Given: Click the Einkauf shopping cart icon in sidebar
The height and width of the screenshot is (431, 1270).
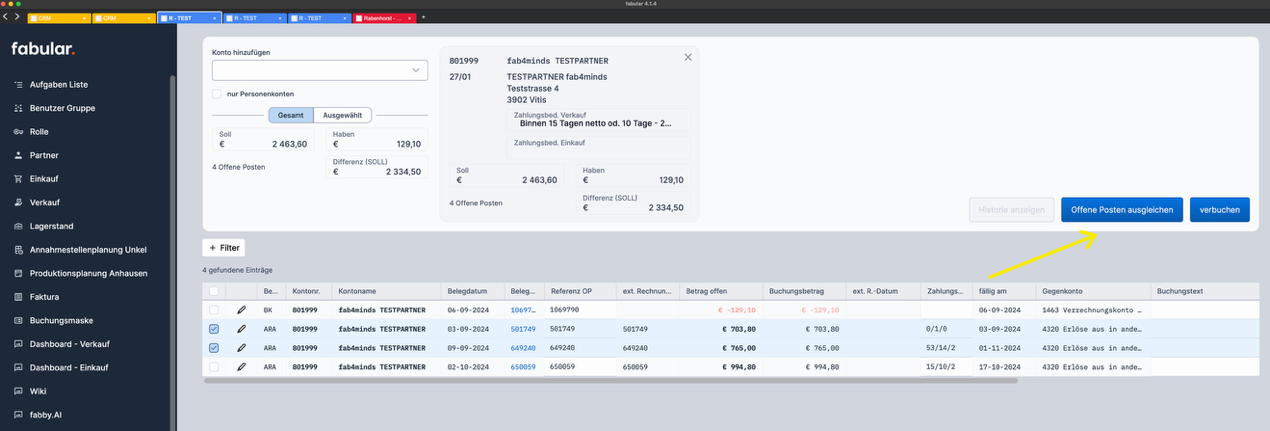Looking at the screenshot, I should (x=18, y=179).
